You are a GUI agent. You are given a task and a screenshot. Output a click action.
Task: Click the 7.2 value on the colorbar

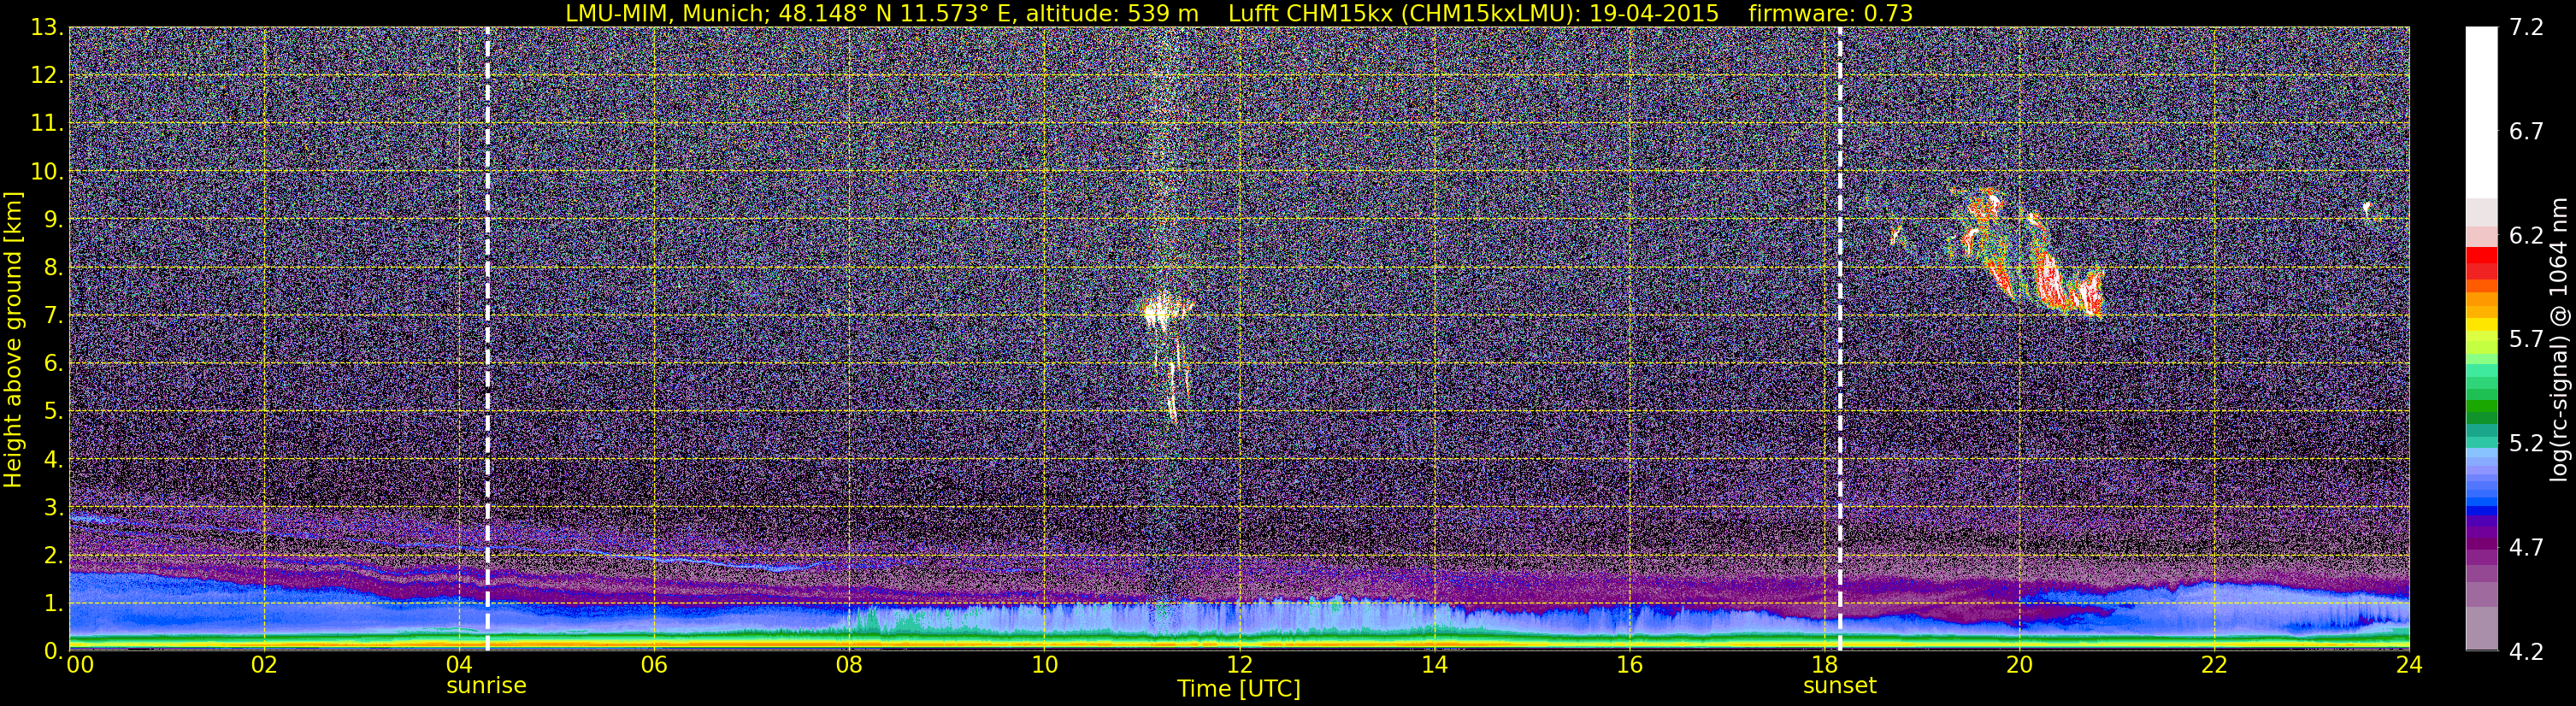coord(2526,28)
